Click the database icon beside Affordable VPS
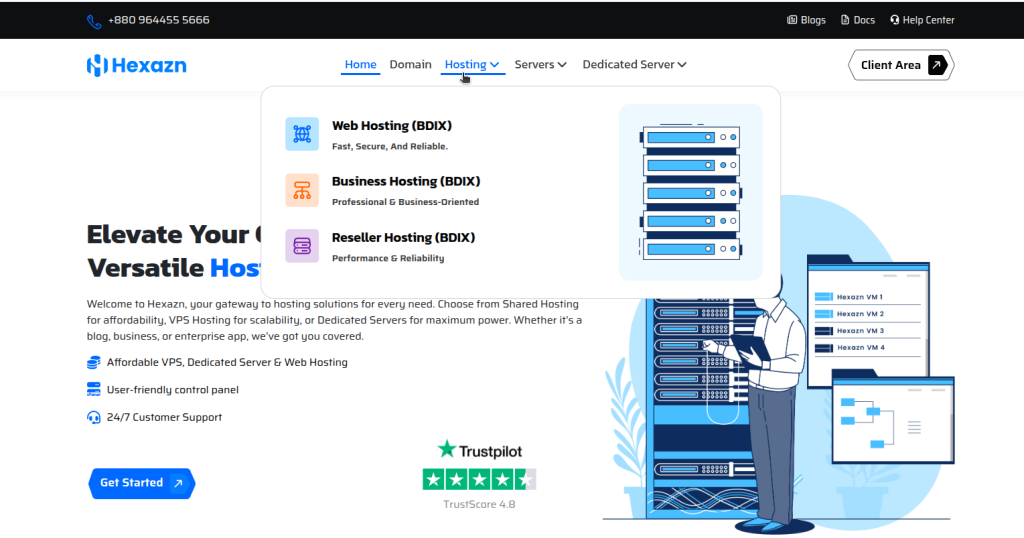The height and width of the screenshot is (538, 1024). coord(93,363)
